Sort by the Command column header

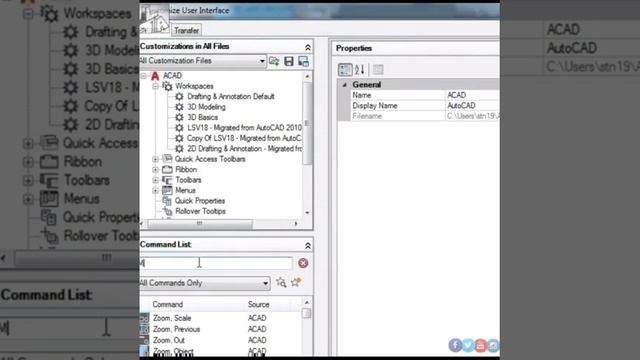[x=167, y=304]
